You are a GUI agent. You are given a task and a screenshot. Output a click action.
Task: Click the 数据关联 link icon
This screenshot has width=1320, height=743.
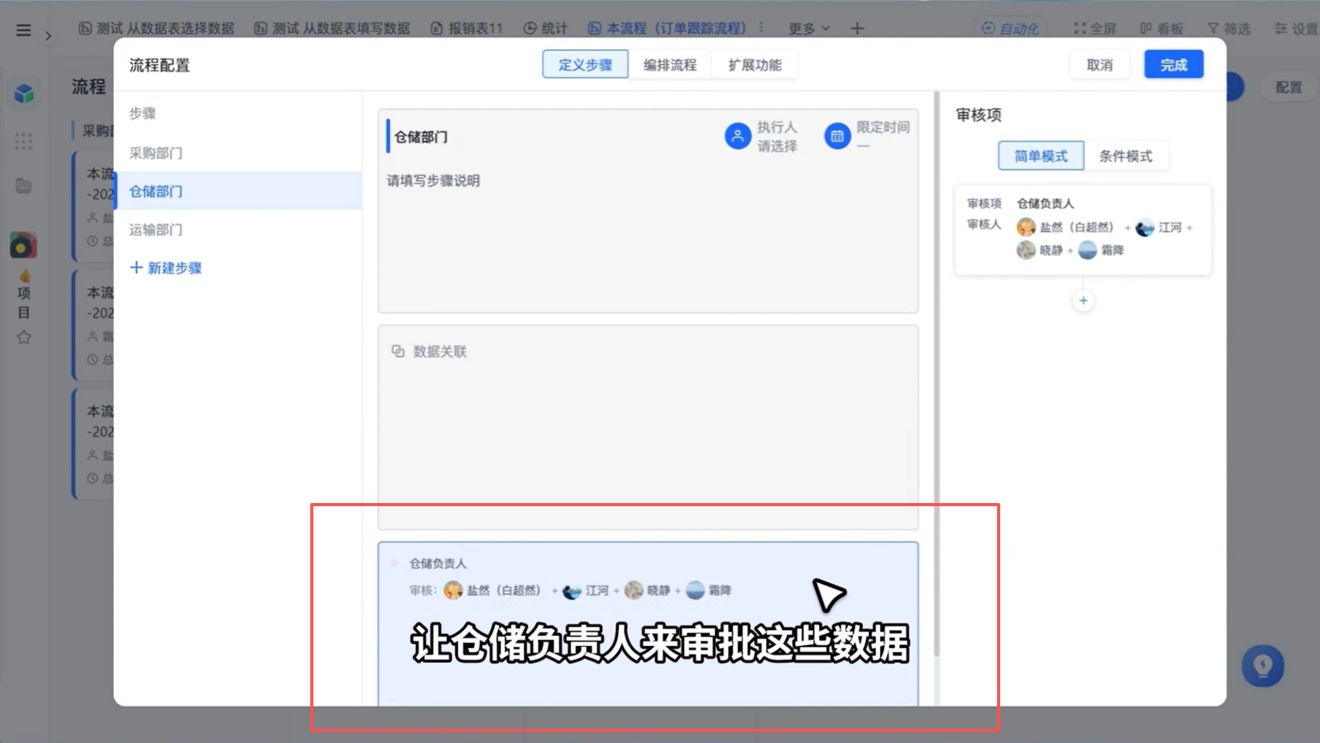(398, 351)
